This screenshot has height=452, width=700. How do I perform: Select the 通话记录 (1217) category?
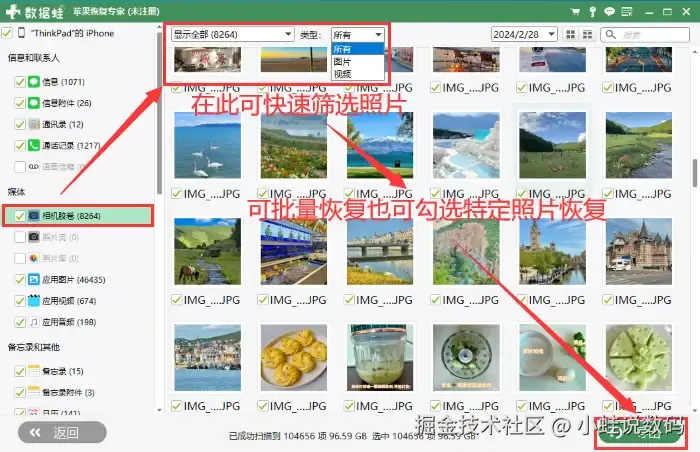point(71,145)
